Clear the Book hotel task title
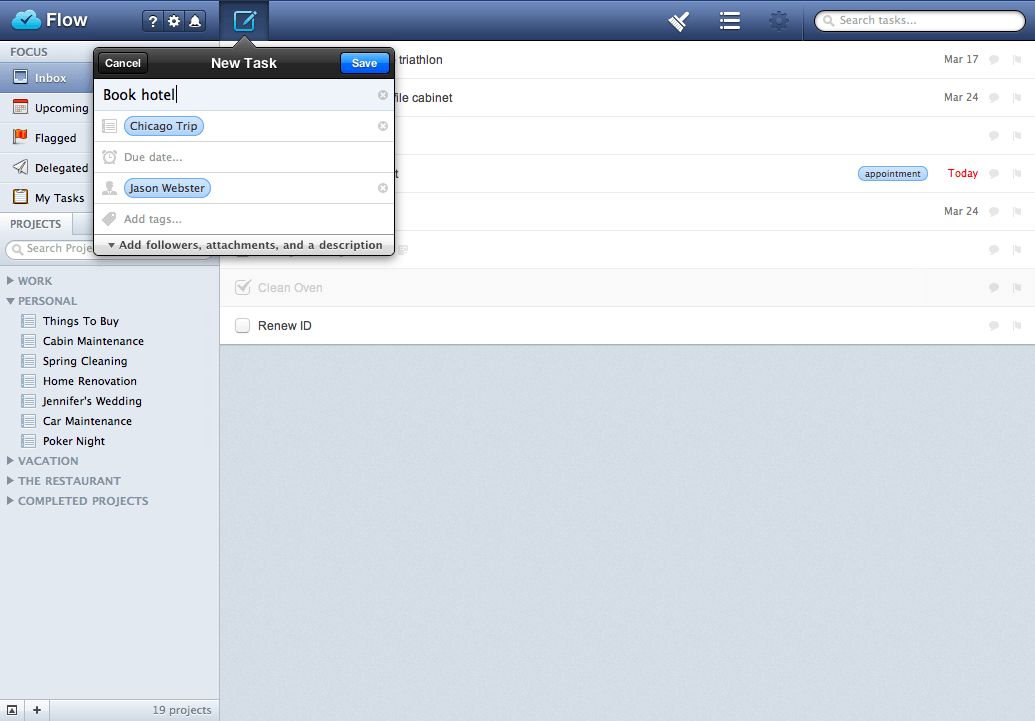Image resolution: width=1035 pixels, height=721 pixels. (x=383, y=95)
